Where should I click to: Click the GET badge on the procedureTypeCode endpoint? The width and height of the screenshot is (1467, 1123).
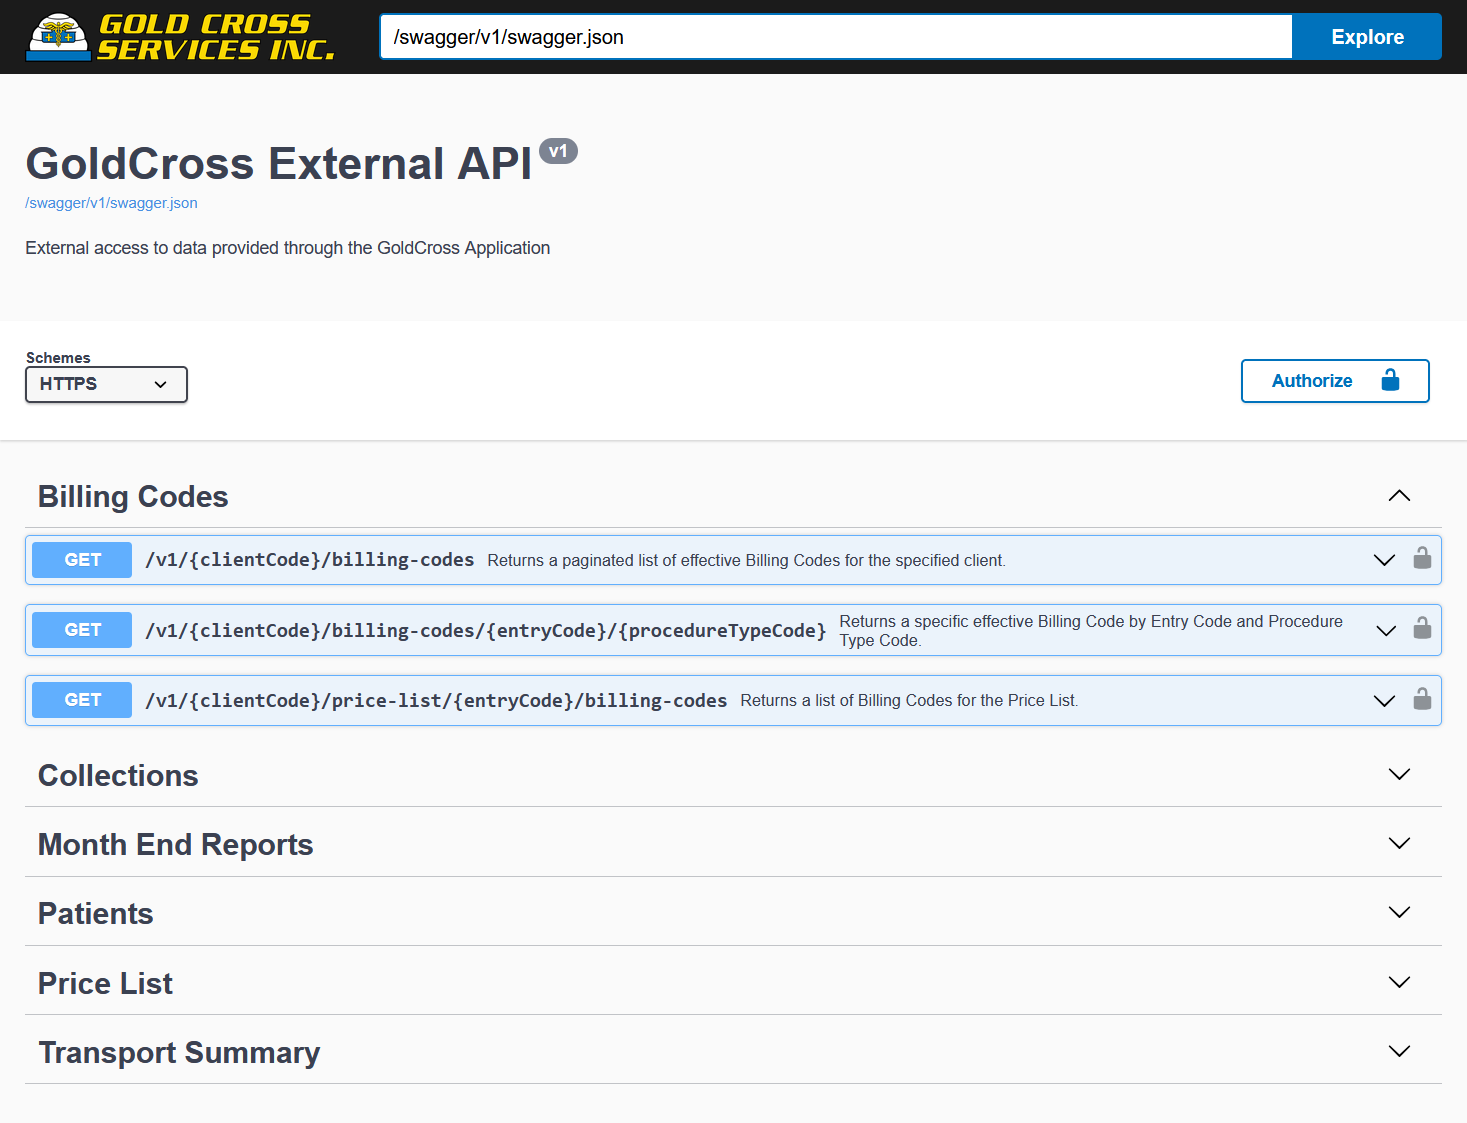click(x=81, y=629)
